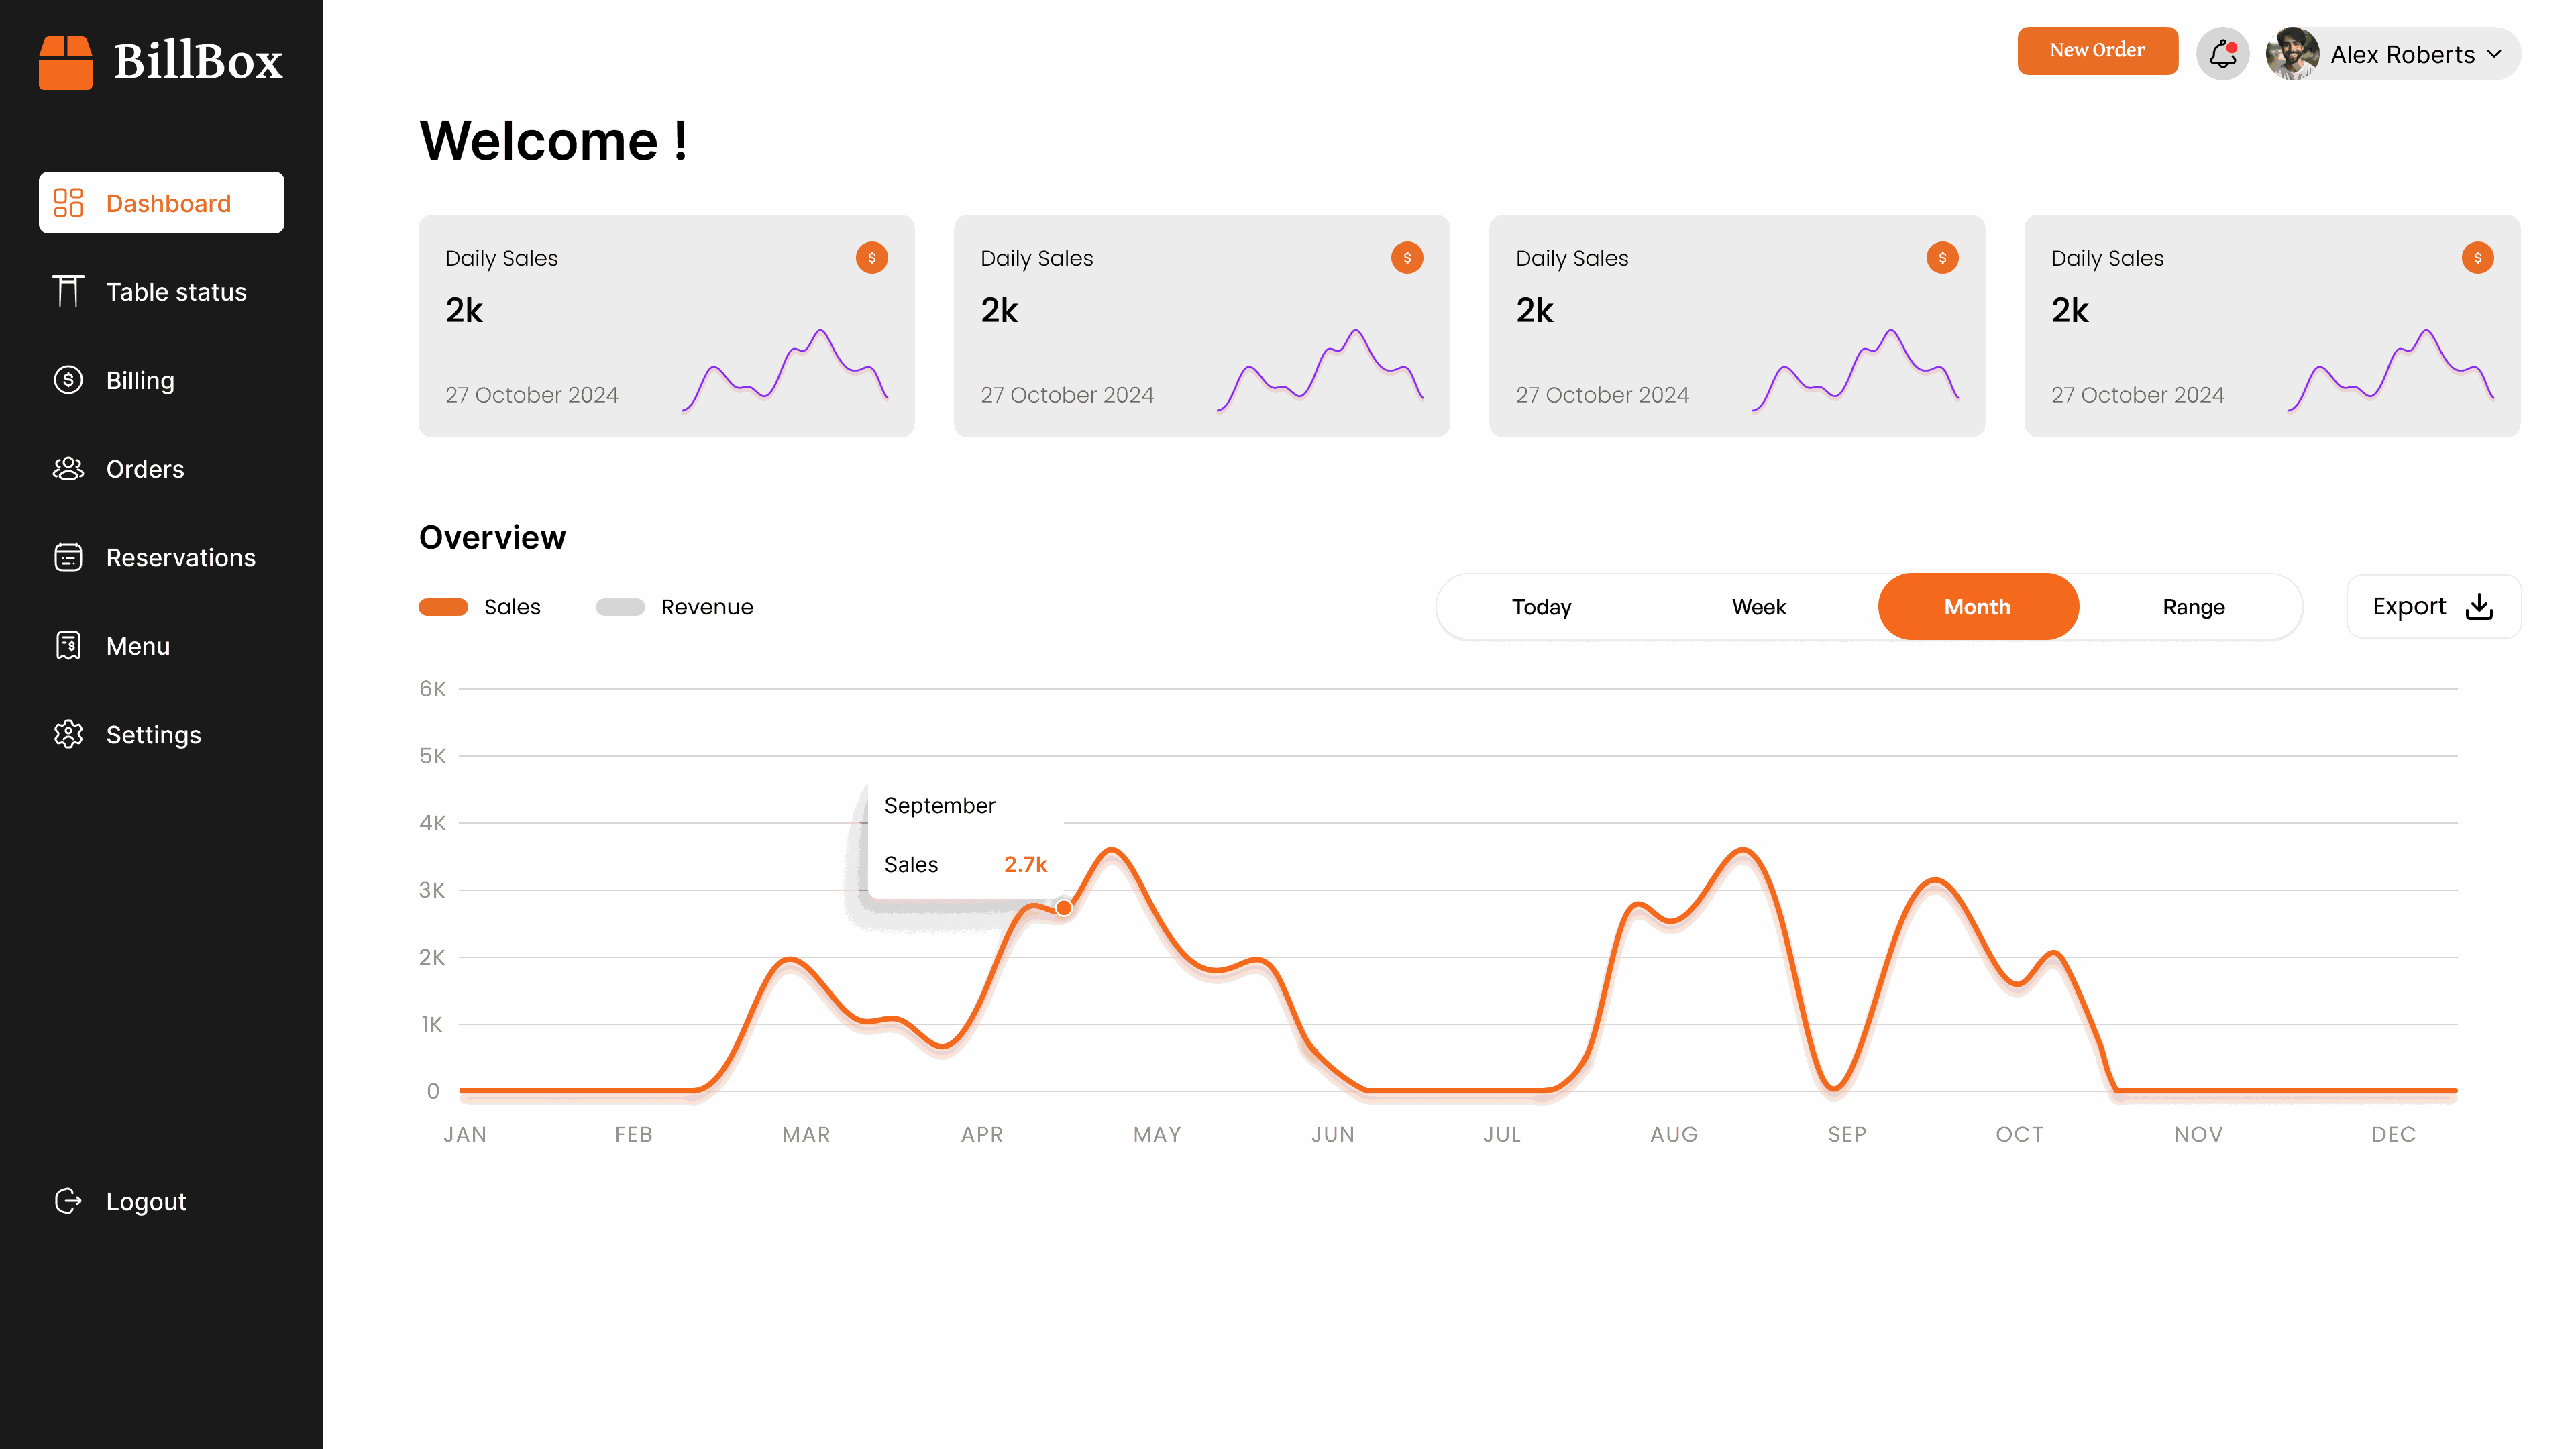Click the Export label text
The image size is (2576, 1449).
(2409, 606)
